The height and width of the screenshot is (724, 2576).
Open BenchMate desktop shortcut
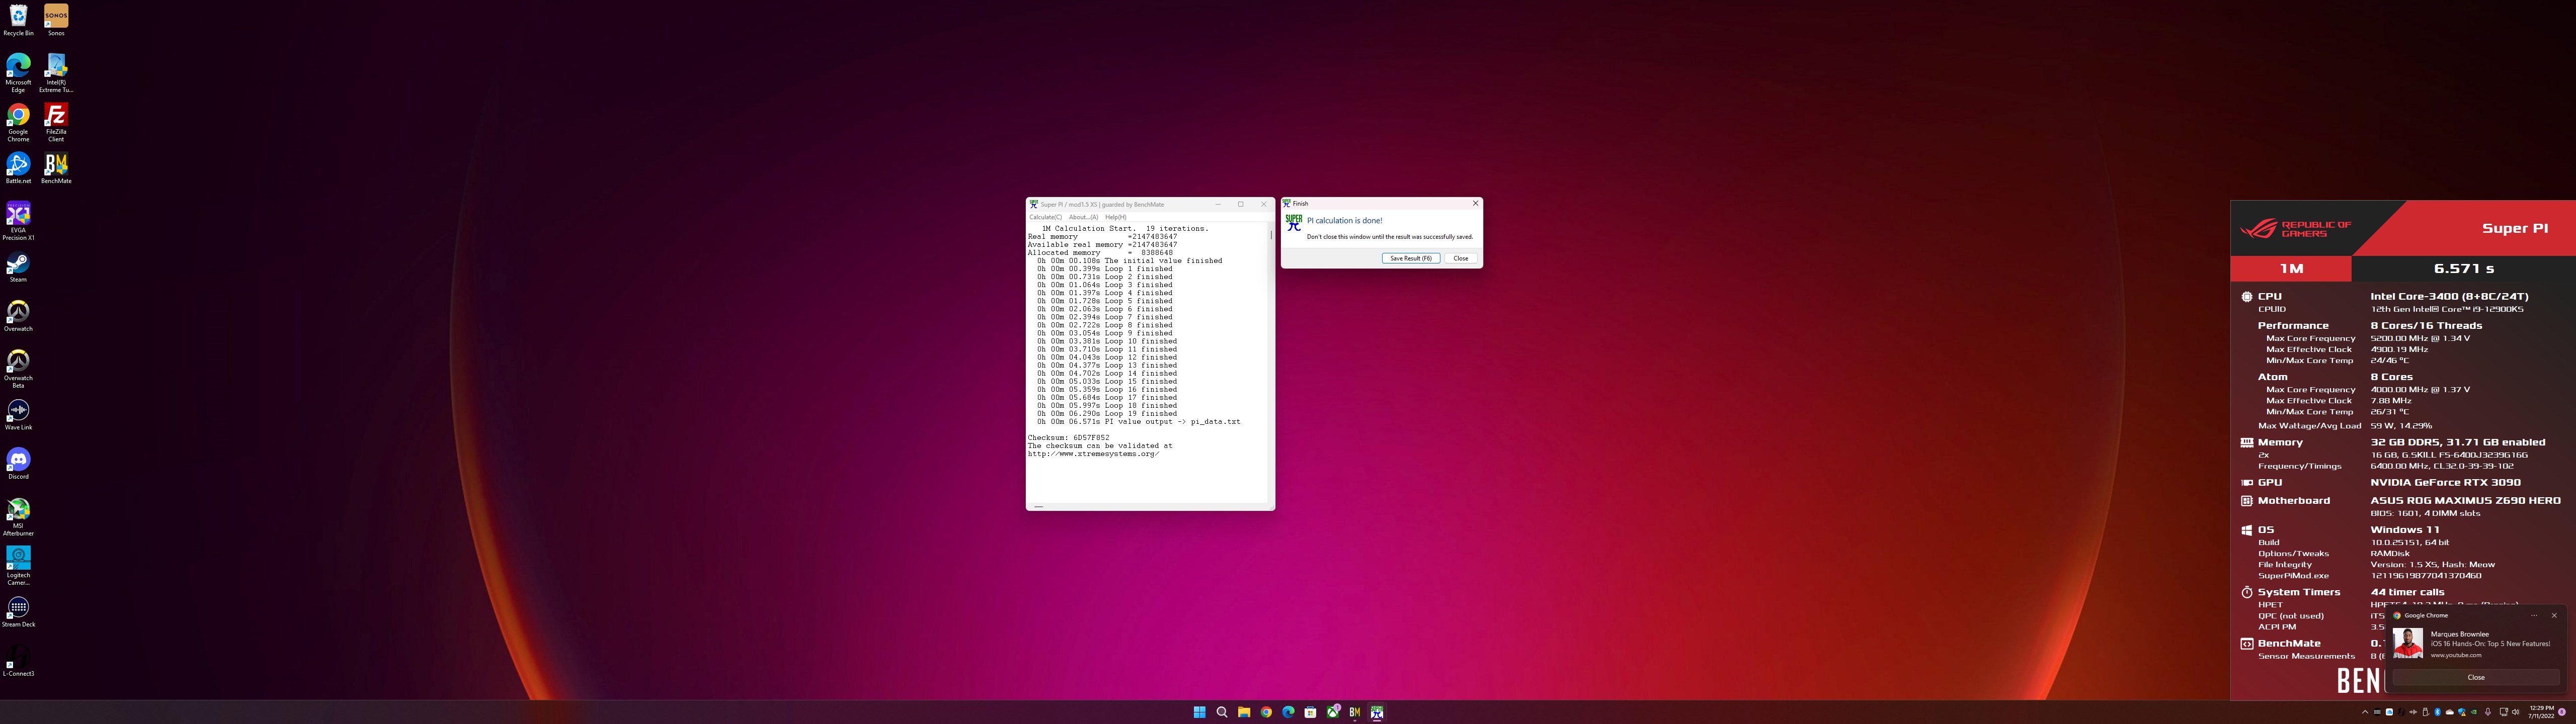[x=56, y=168]
